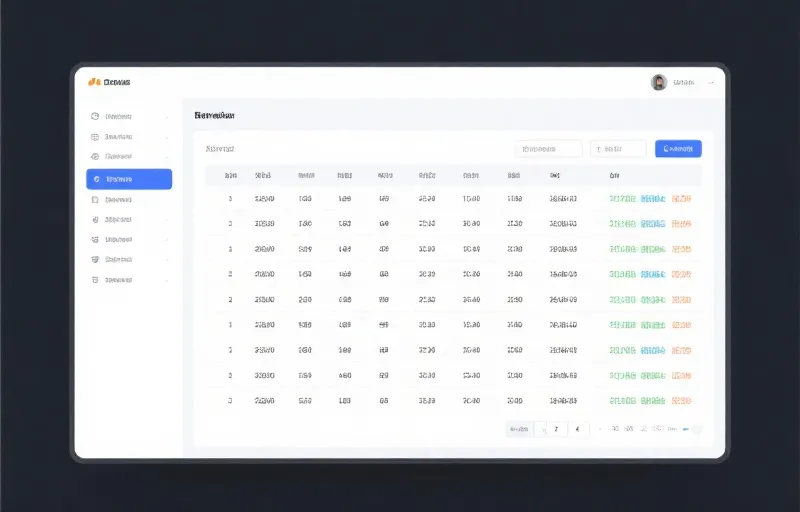
Task: Expand the second sidebar item's chevron
Action: pos(167,137)
